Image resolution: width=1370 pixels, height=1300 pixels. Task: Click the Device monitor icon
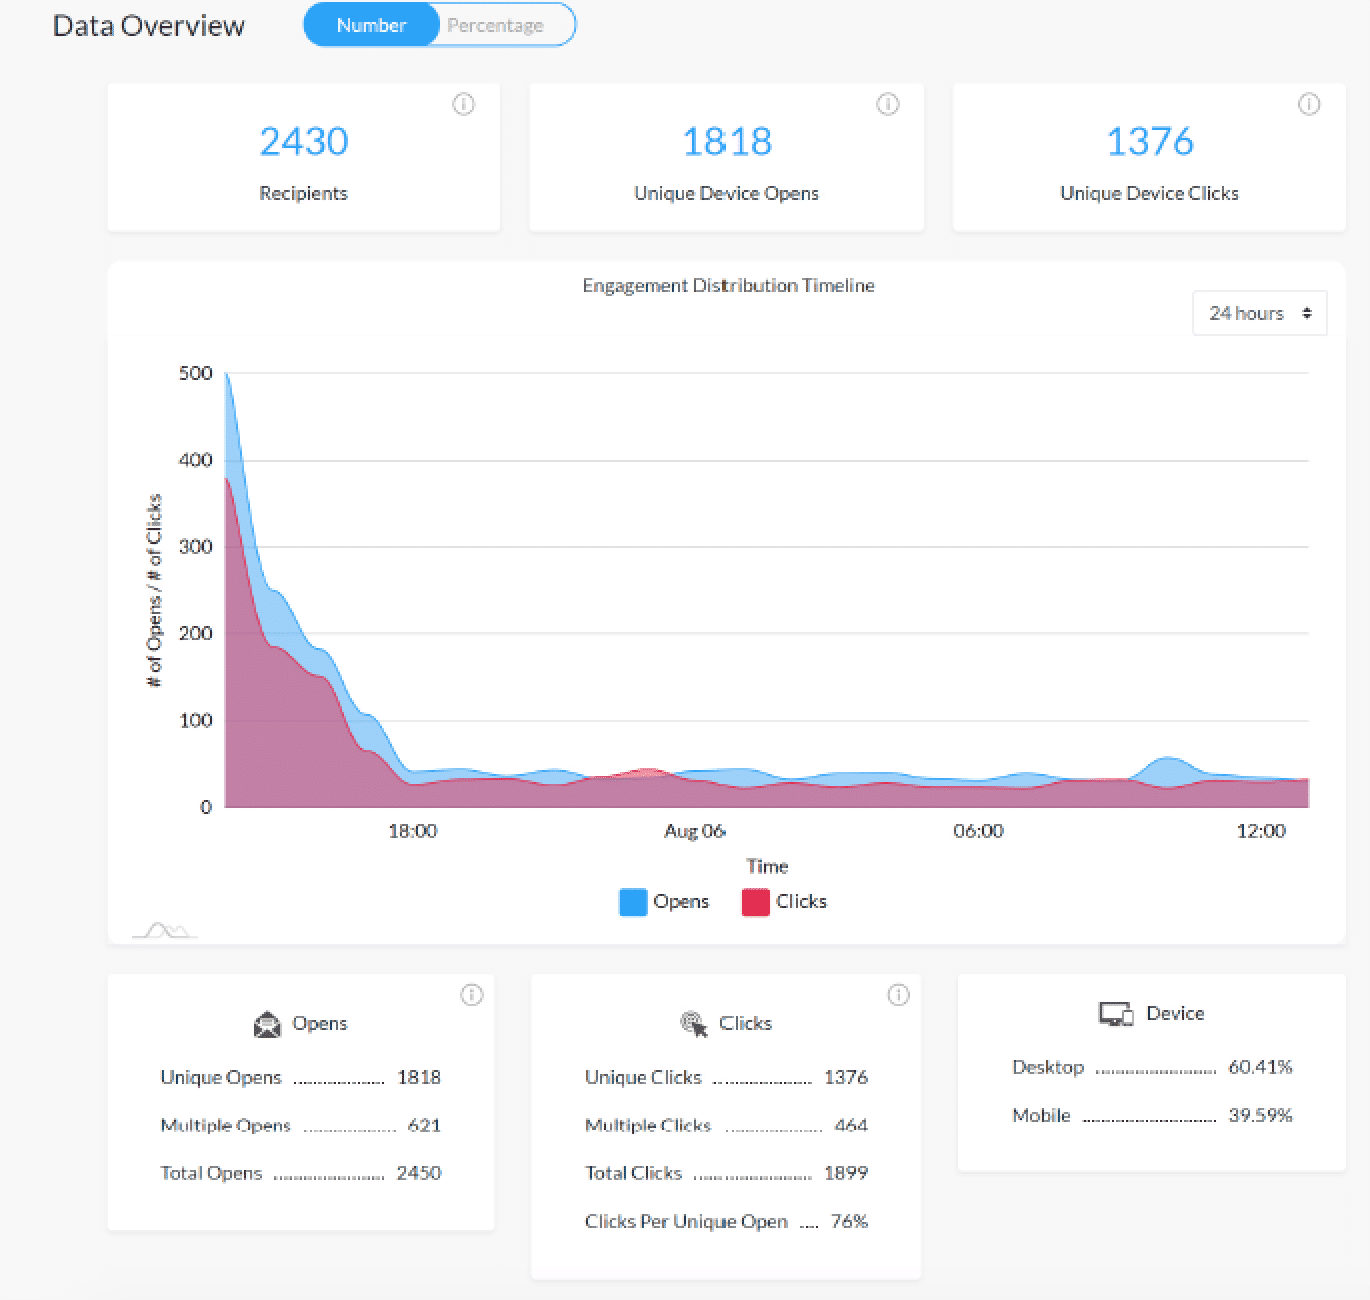[x=1116, y=1014]
